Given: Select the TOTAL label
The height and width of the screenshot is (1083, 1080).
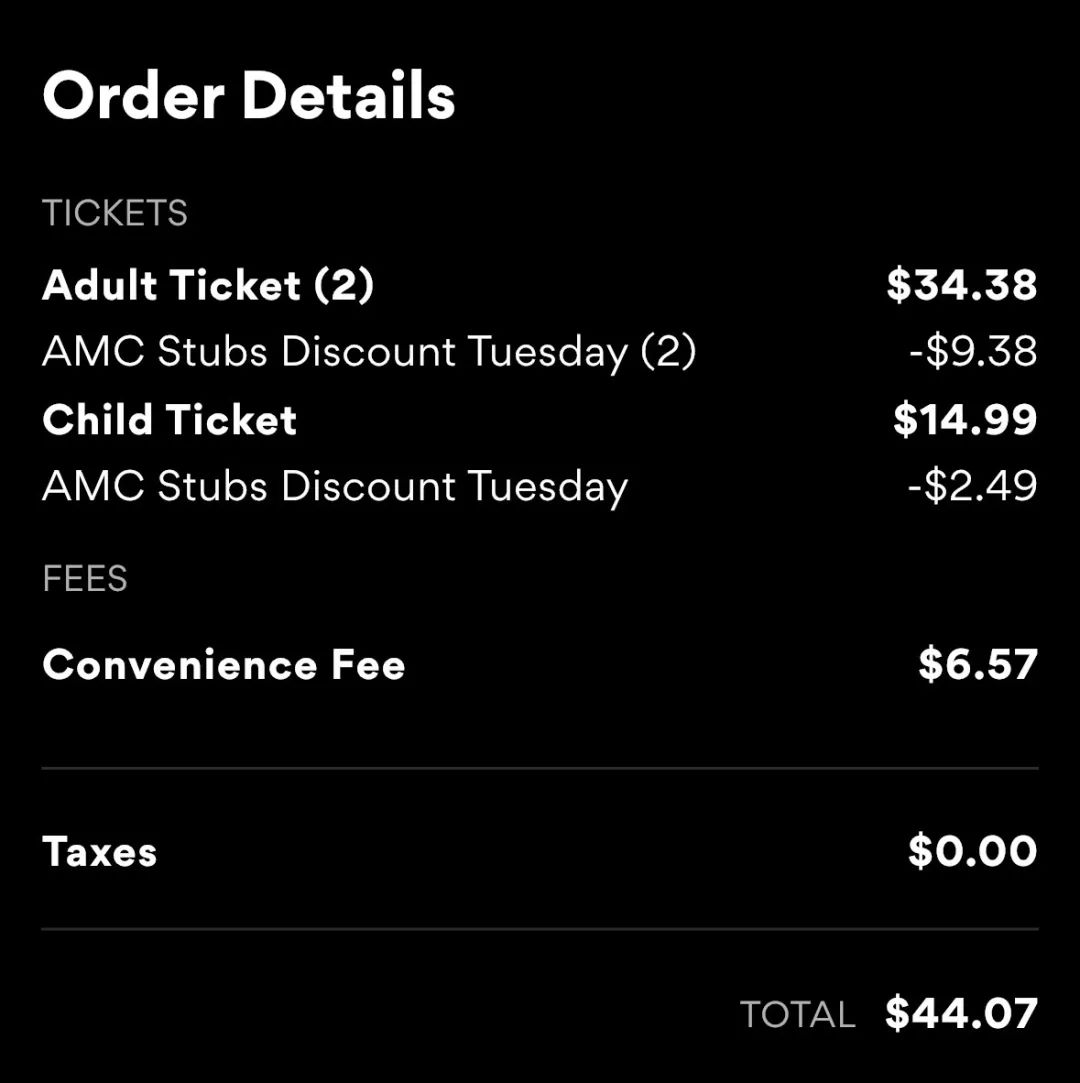Looking at the screenshot, I should point(798,1015).
